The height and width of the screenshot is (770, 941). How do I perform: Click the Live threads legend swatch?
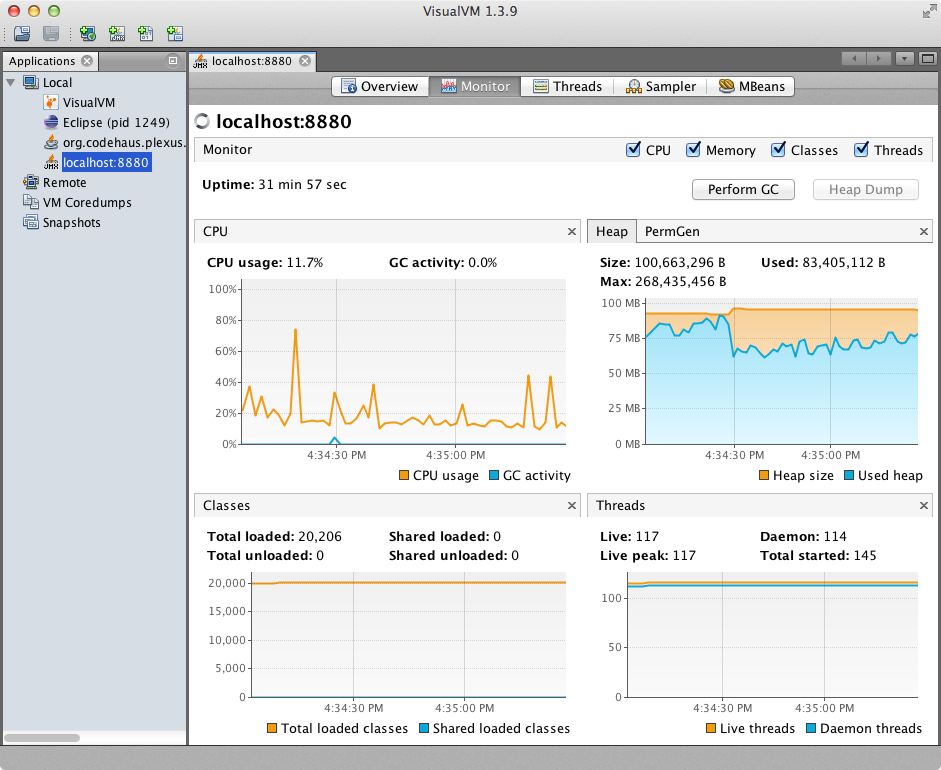(x=711, y=728)
